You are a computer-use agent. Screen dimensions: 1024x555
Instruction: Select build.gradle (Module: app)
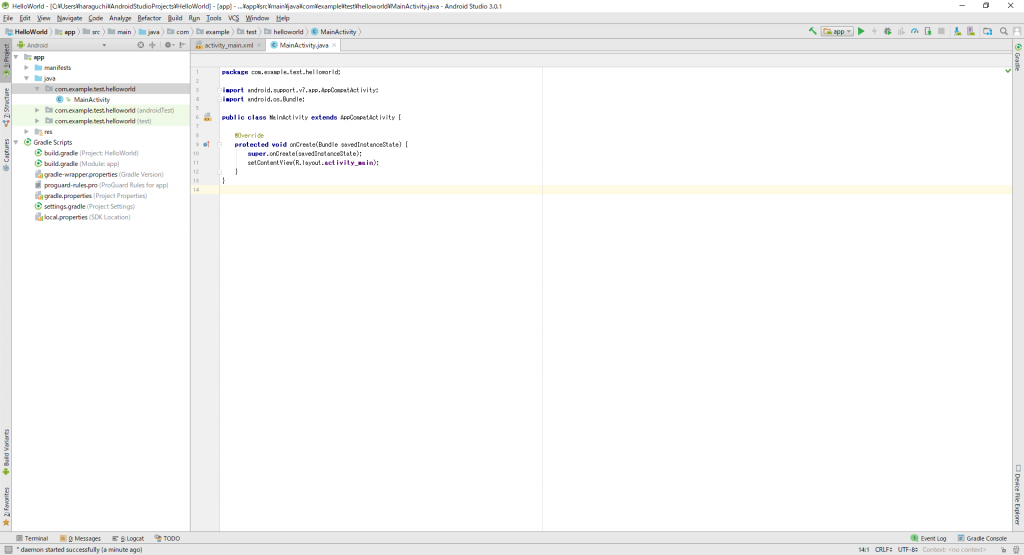[76, 164]
